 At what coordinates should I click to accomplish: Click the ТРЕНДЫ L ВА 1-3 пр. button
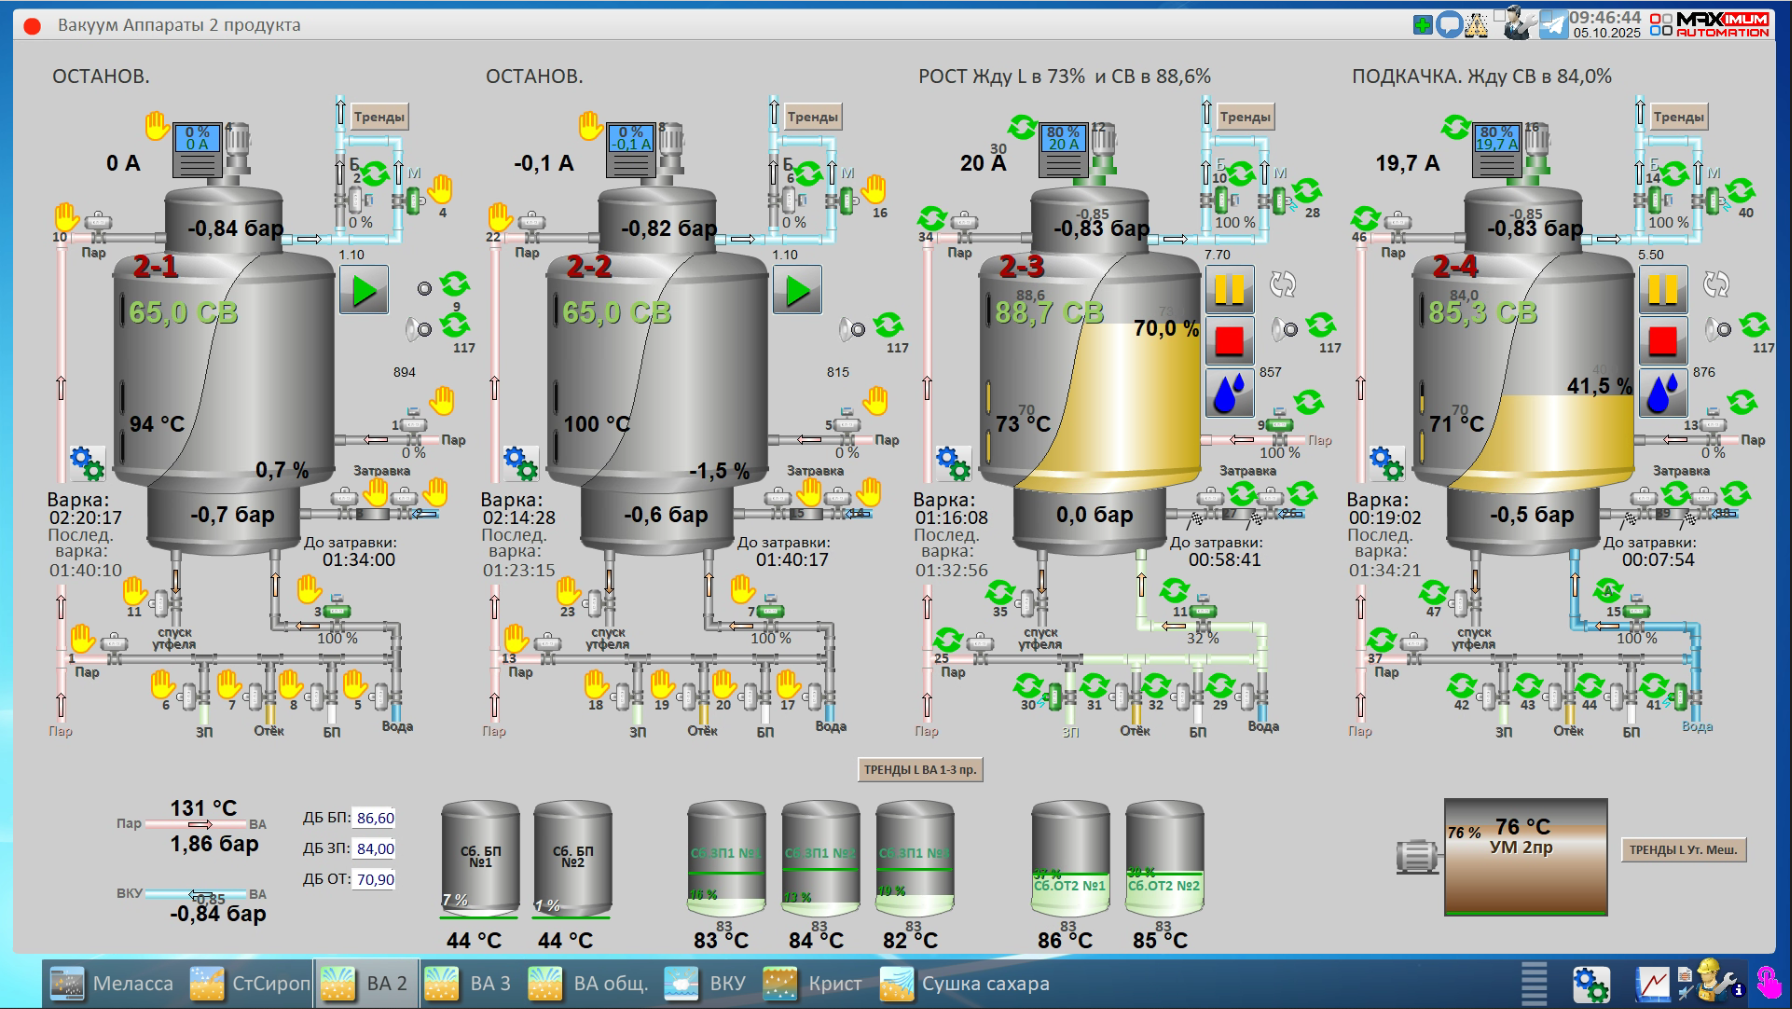tap(920, 769)
